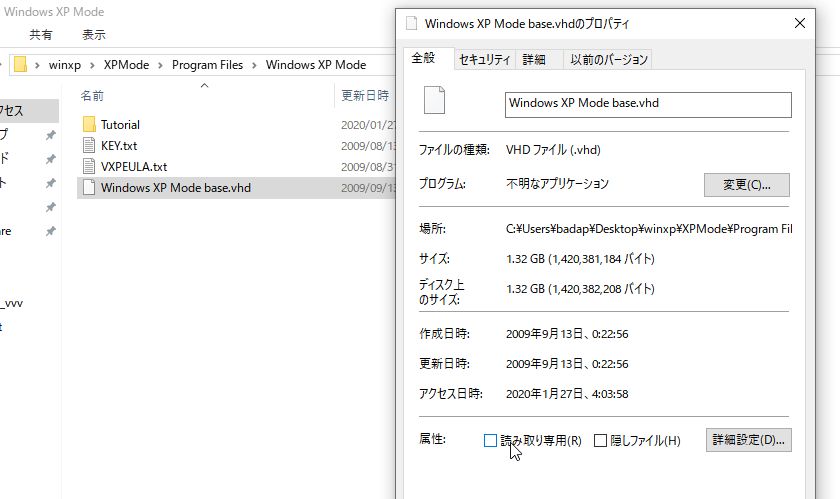840x499 pixels.
Task: Click the 変更(C)... button
Action: (746, 185)
